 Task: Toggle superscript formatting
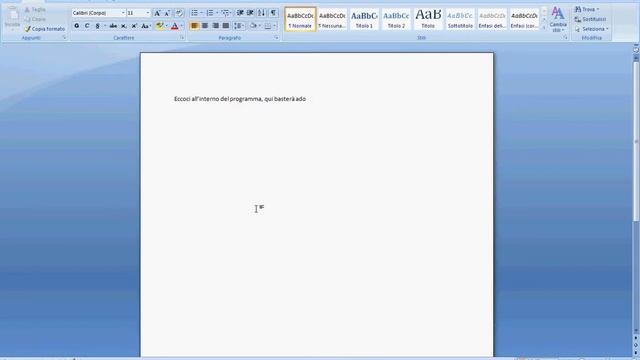(x=134, y=26)
